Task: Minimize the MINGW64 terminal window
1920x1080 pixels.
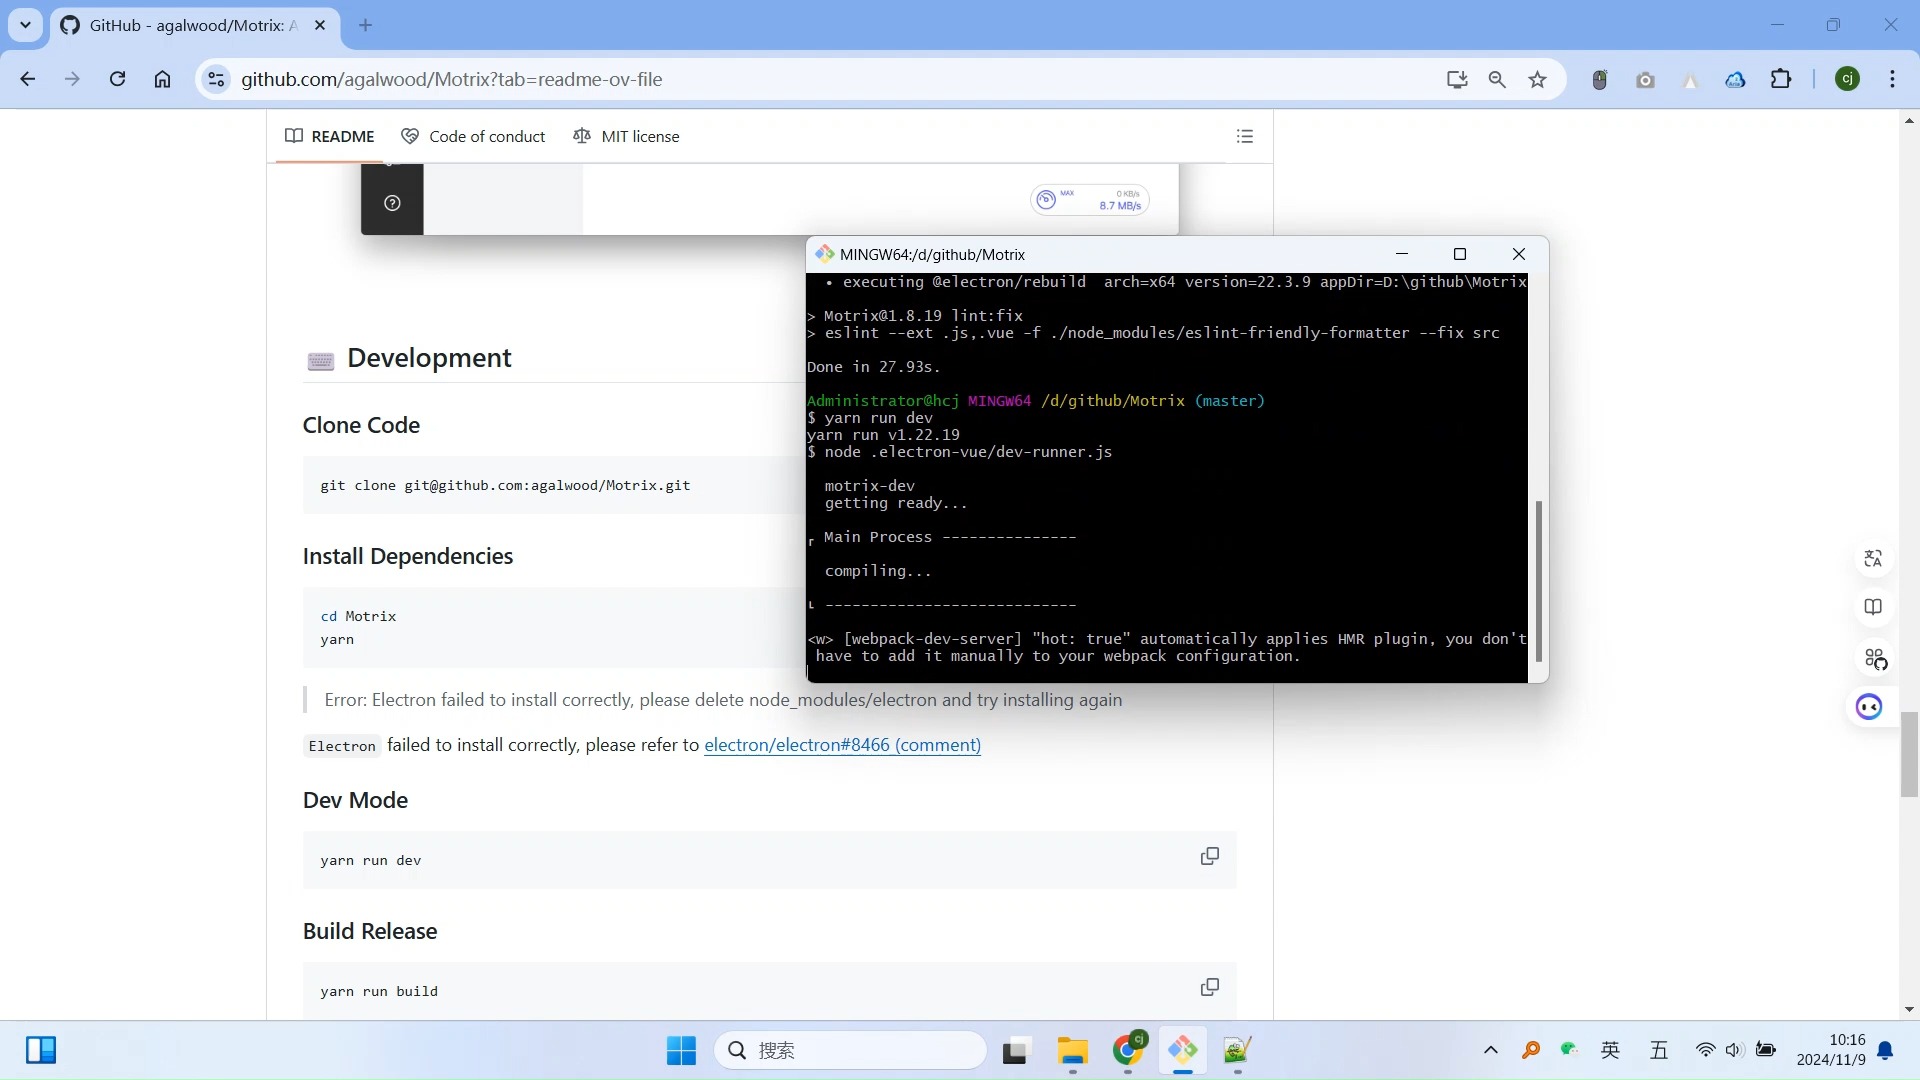Action: [1402, 254]
